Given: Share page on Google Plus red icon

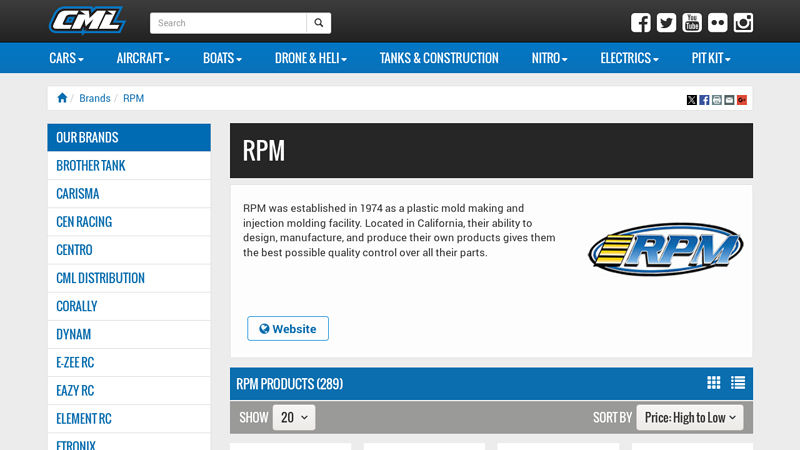Looking at the screenshot, I should [x=742, y=100].
